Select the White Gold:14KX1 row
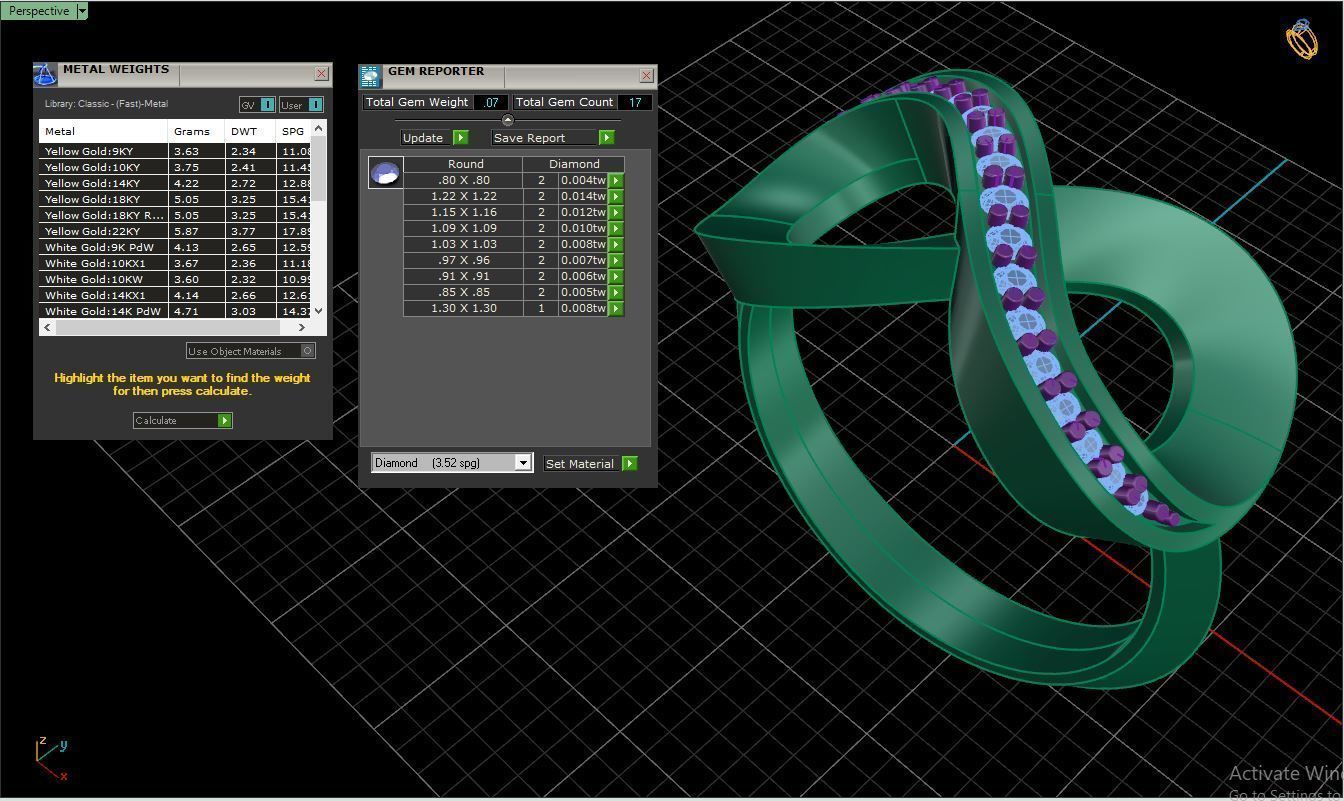This screenshot has height=801, width=1344. point(176,295)
